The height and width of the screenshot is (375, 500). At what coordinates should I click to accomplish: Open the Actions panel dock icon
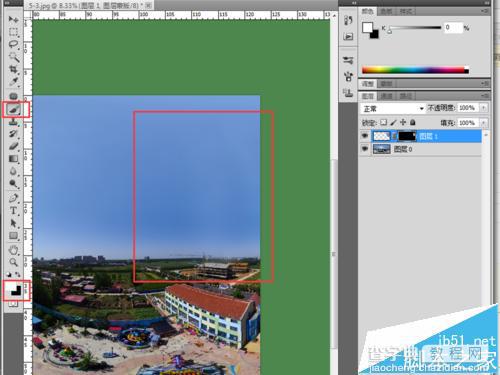348,37
